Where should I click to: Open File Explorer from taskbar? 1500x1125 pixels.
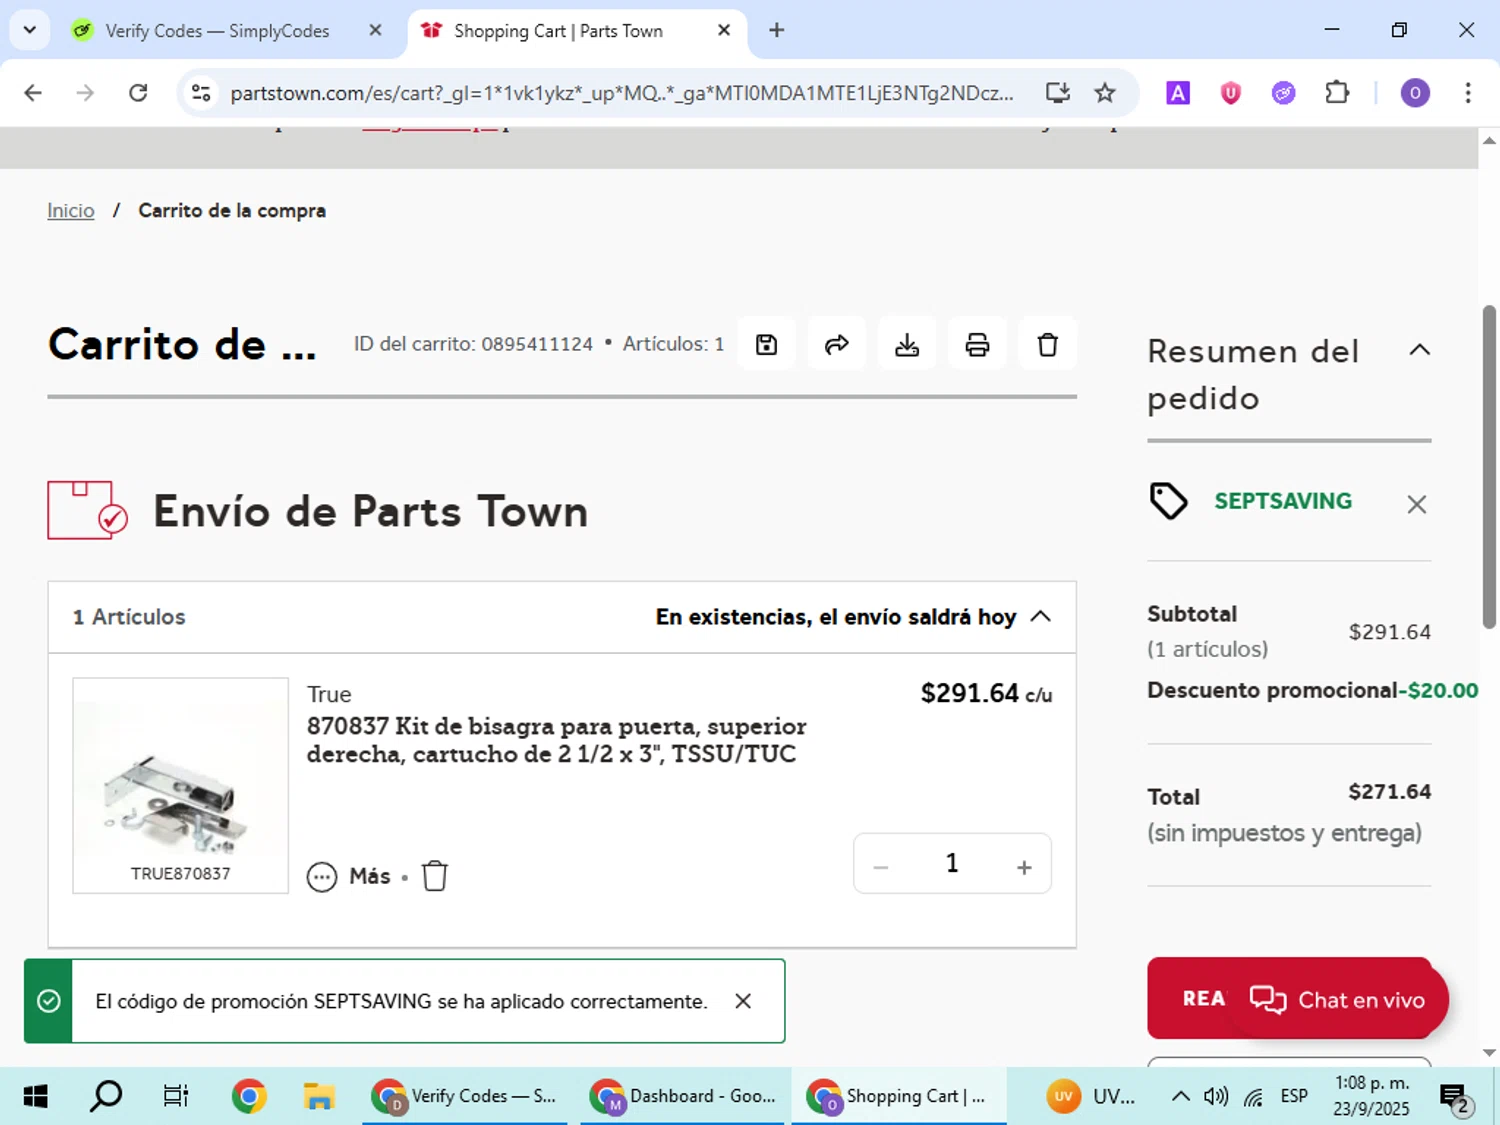(x=319, y=1096)
